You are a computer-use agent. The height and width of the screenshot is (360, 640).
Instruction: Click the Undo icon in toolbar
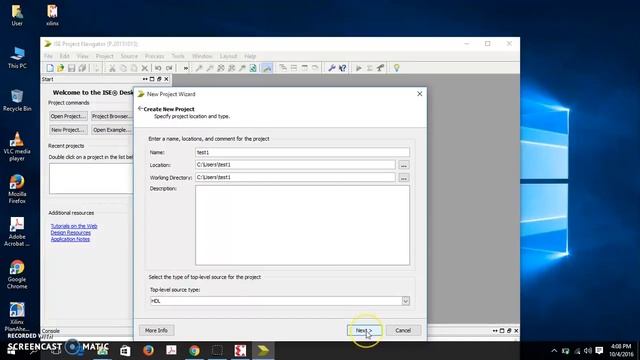pyautogui.click(x=158, y=68)
